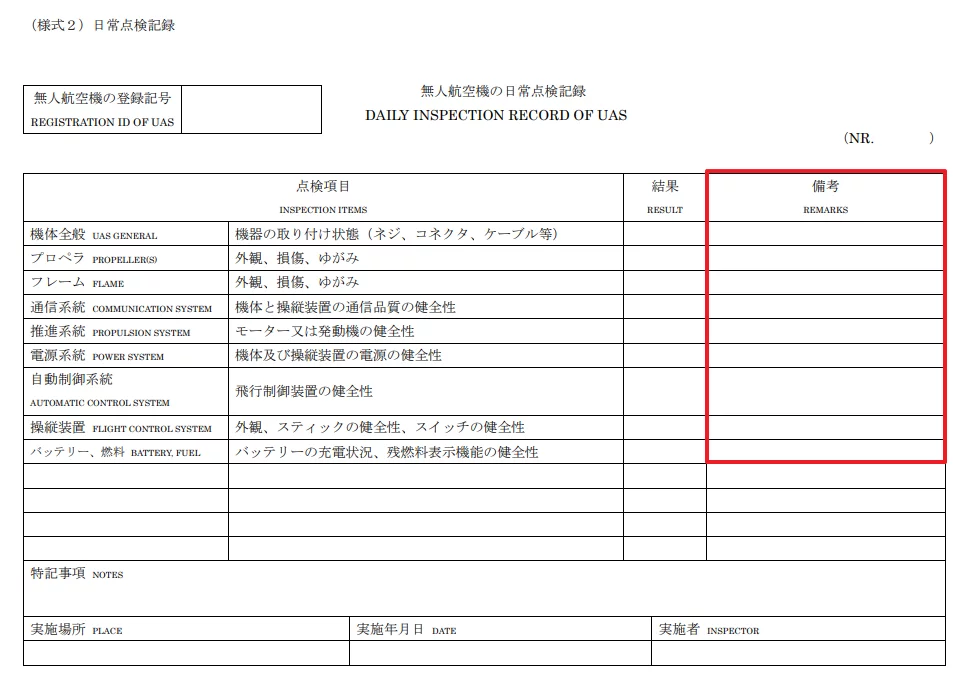Click the empty registration ID field
The height and width of the screenshot is (690, 968).
coord(251,109)
